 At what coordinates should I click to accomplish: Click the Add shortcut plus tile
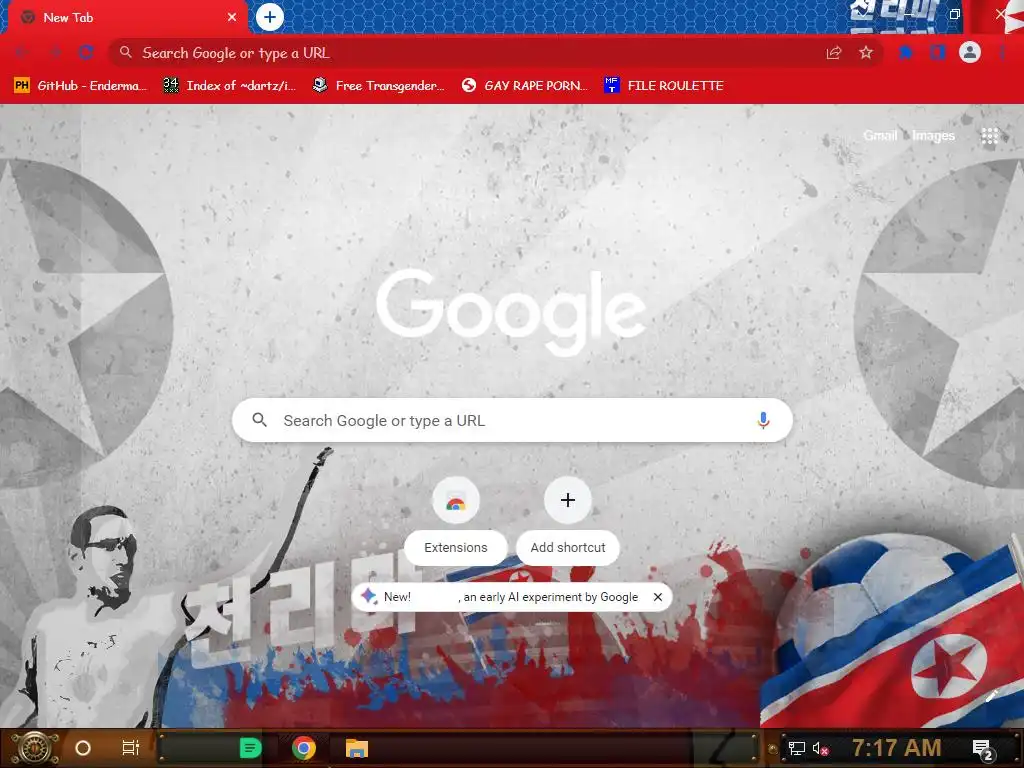(568, 500)
